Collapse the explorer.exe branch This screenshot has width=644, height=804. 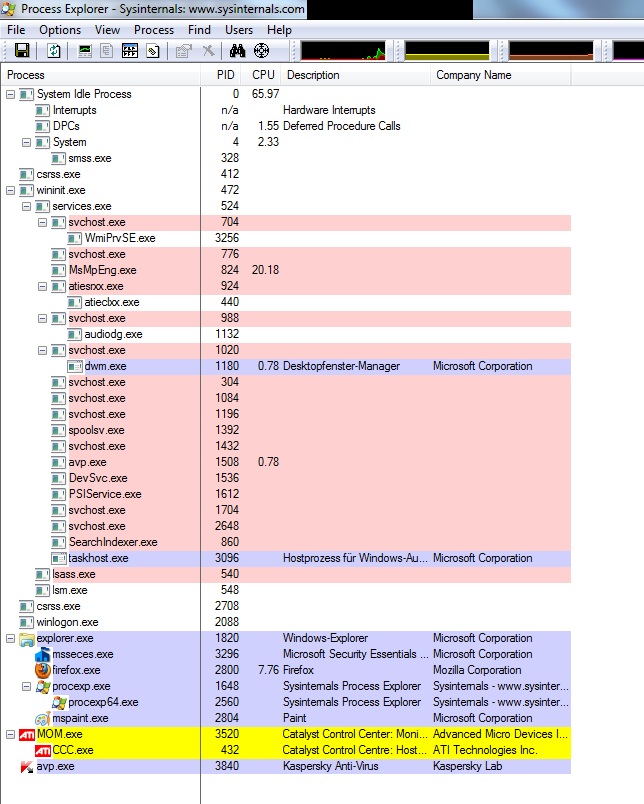(x=10, y=638)
